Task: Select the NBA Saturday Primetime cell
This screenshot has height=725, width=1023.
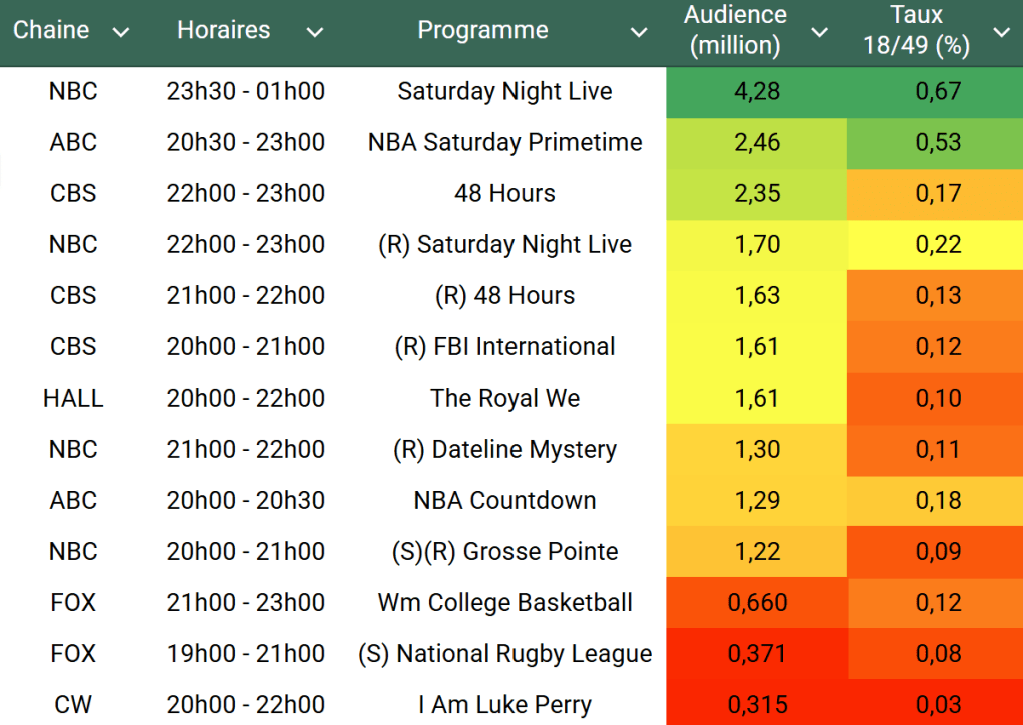Action: (505, 142)
